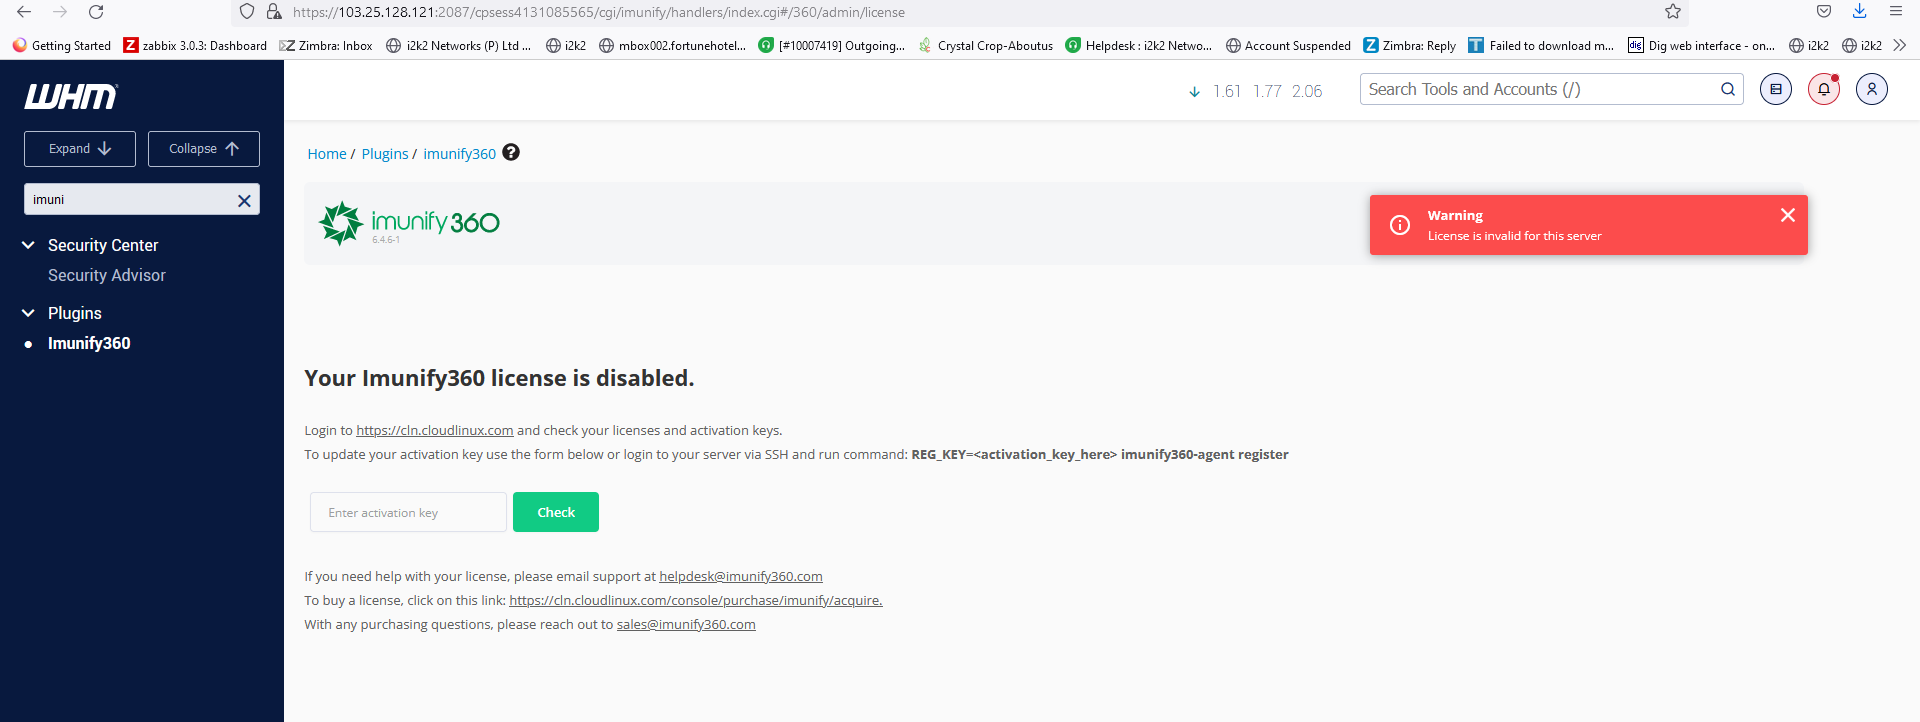Collapse all sidebar menu sections
1920x722 pixels.
(204, 149)
